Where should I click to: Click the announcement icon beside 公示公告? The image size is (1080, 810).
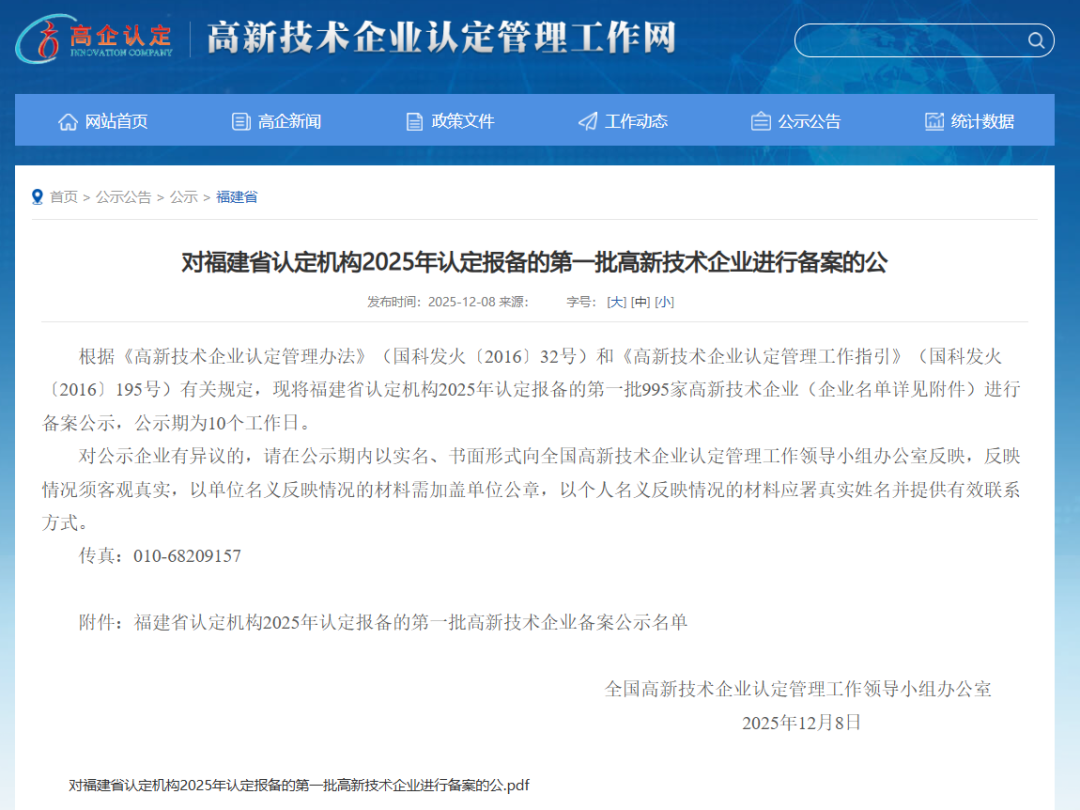tap(759, 121)
